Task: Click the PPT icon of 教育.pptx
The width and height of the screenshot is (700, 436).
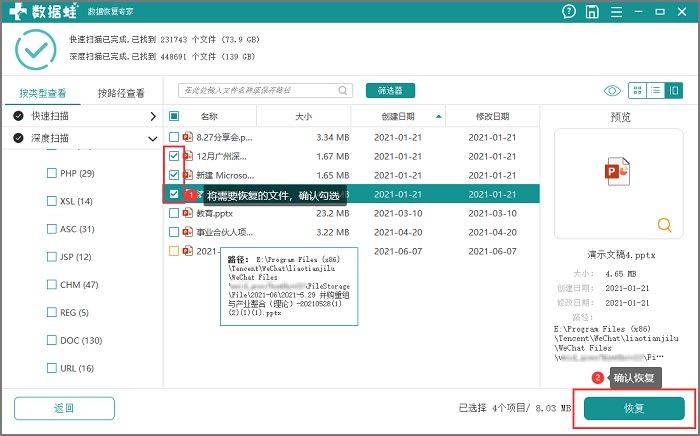Action: point(188,213)
